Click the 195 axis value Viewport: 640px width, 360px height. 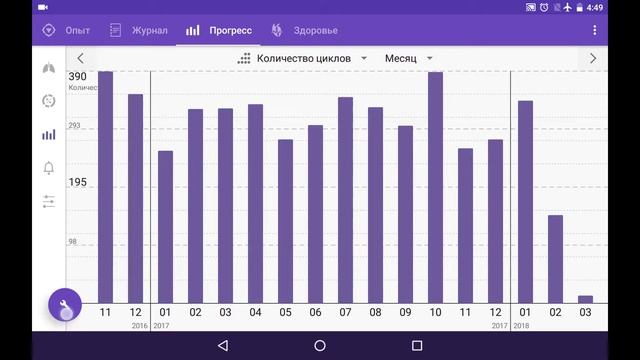pyautogui.click(x=78, y=182)
